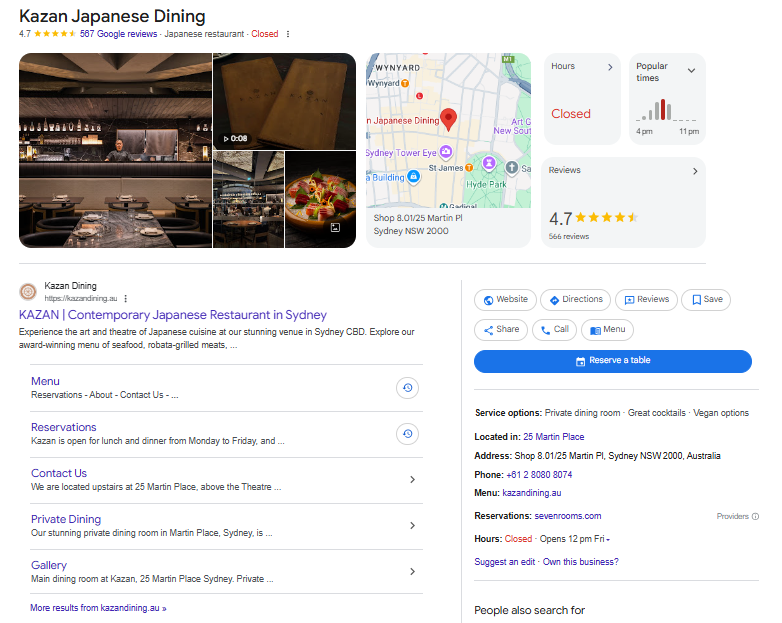Open the 567 Google reviews link

tap(118, 34)
